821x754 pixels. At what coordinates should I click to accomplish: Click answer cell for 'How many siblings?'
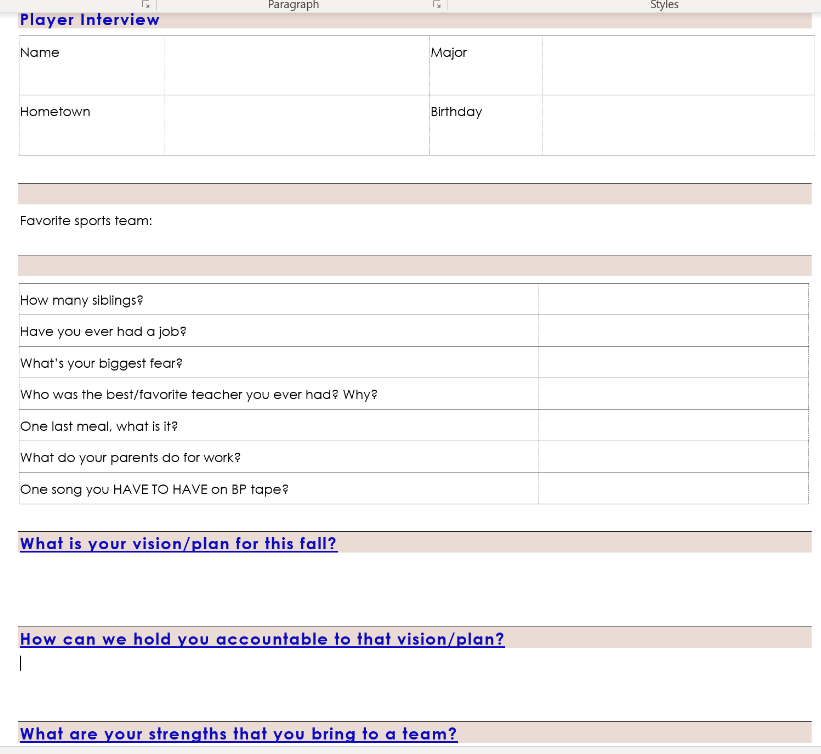673,300
